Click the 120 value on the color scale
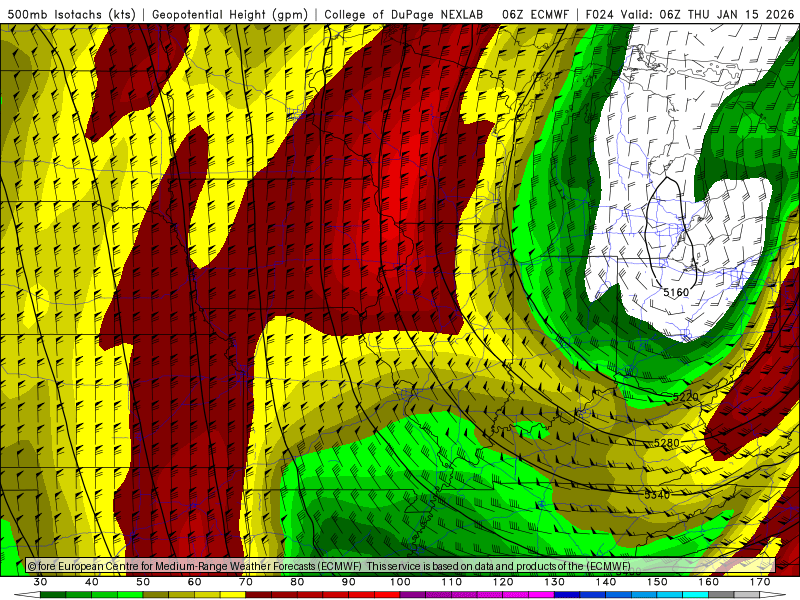The image size is (800, 600). pyautogui.click(x=503, y=582)
